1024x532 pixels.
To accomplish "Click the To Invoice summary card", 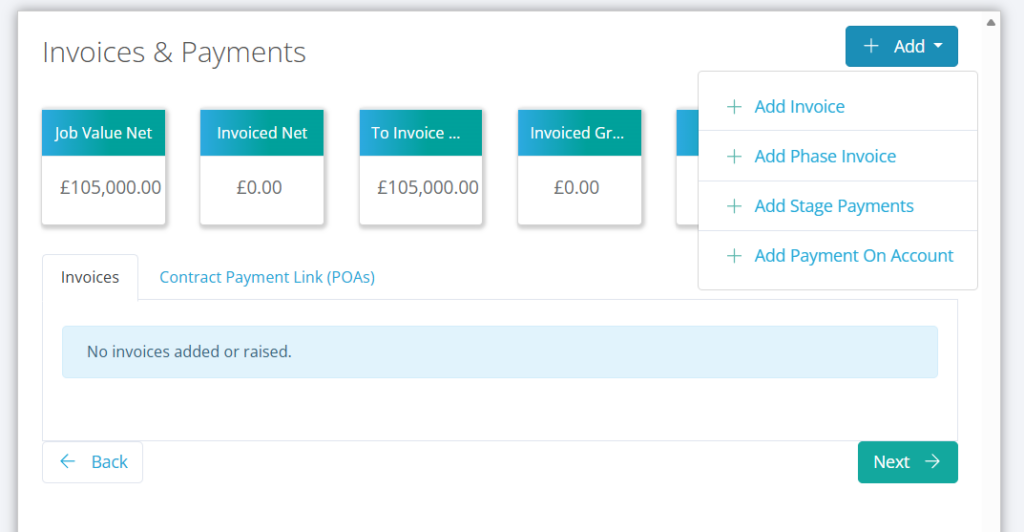I will 421,167.
